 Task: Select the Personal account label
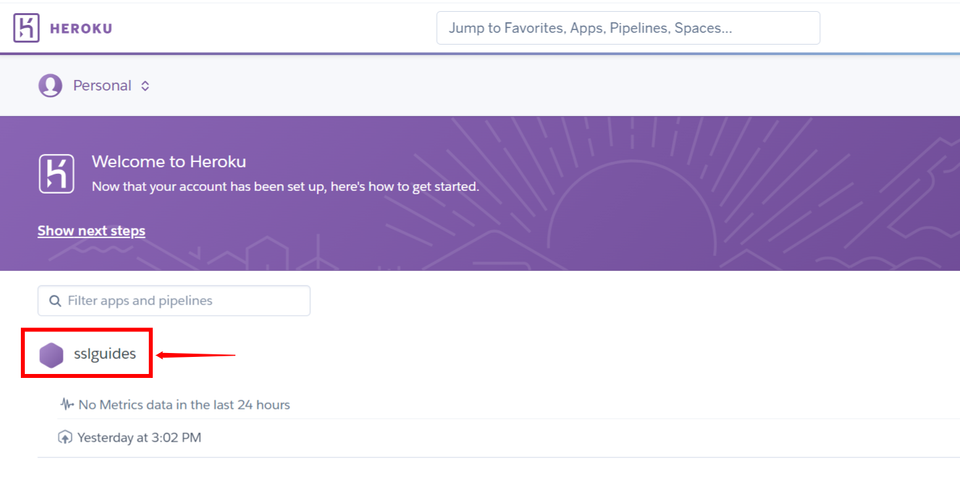tap(102, 86)
